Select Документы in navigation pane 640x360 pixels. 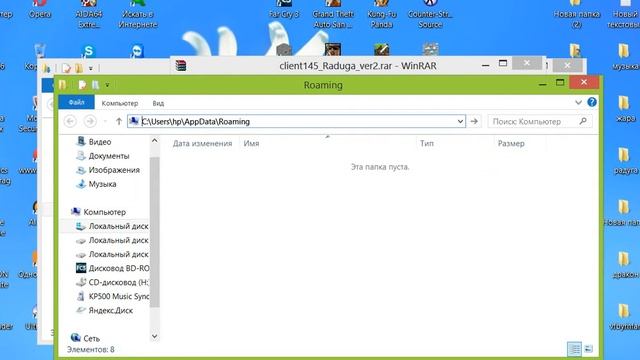(102, 156)
